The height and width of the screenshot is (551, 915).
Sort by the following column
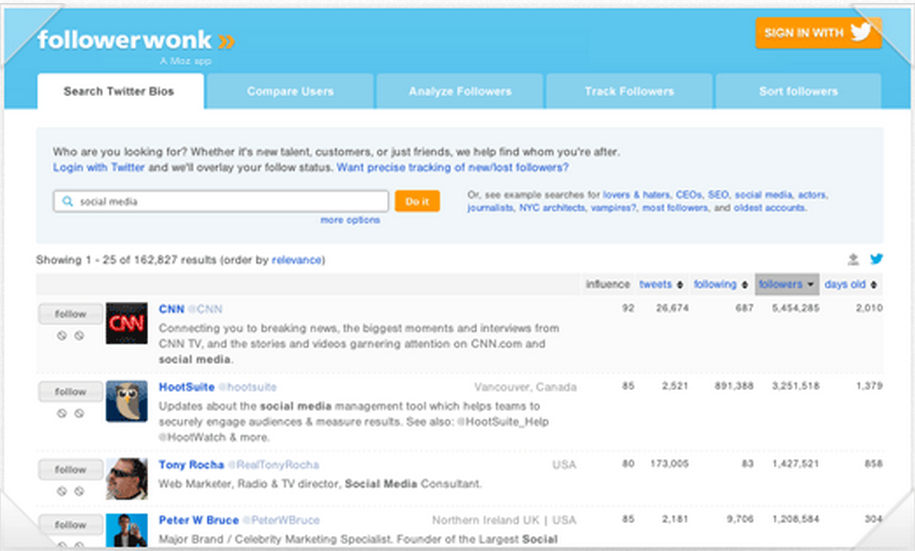point(721,284)
